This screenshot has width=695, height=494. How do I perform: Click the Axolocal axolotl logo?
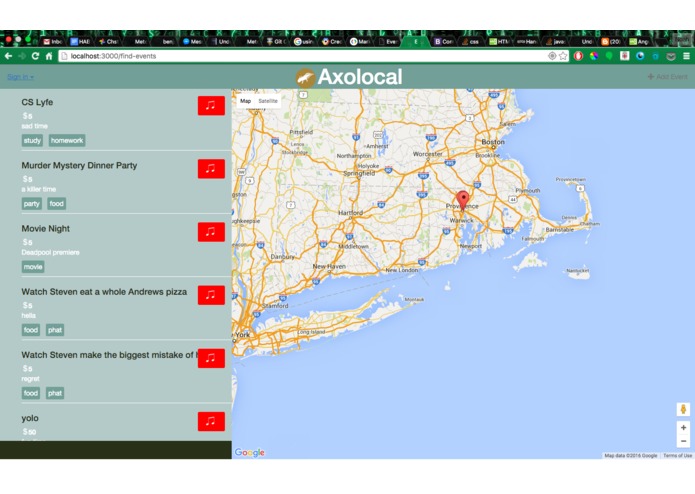pos(305,78)
